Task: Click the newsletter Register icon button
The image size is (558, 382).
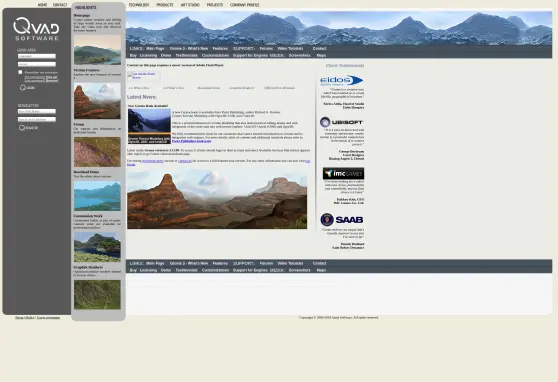Action: coord(28,128)
